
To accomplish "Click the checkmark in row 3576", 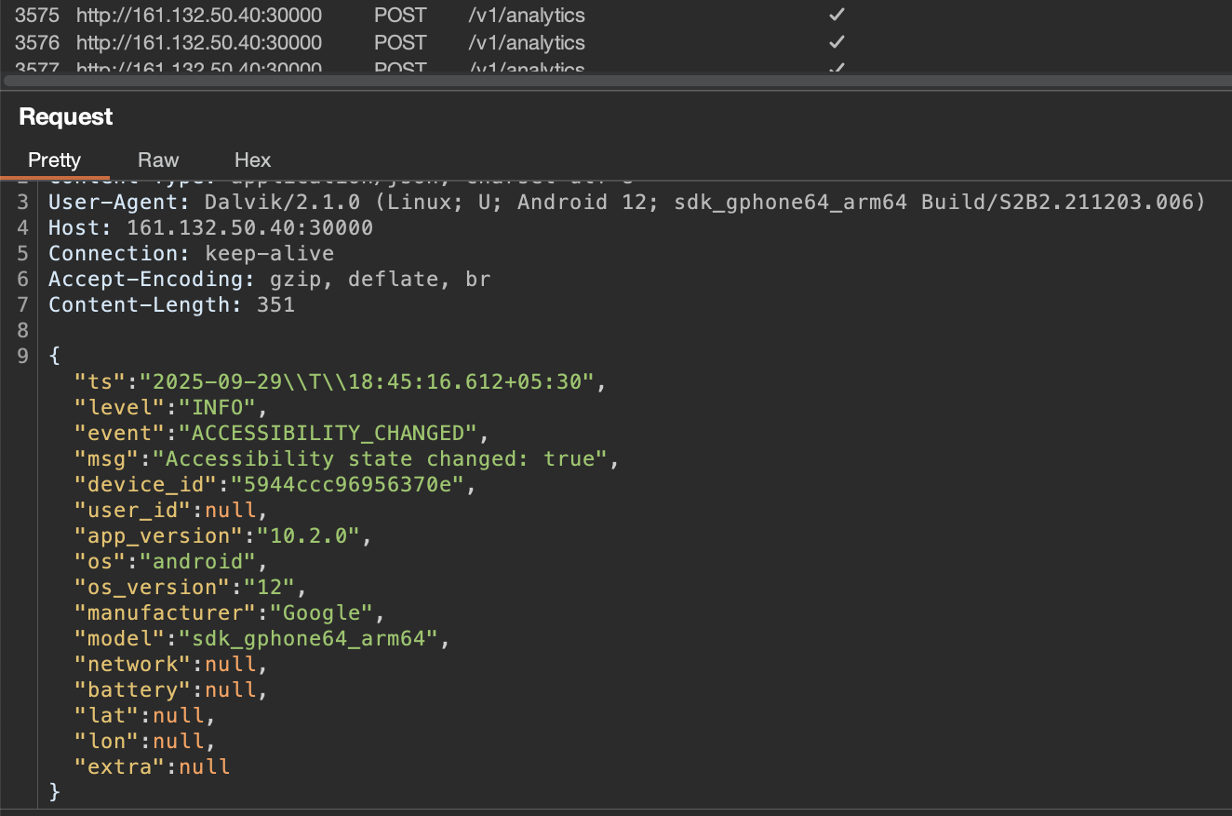I will [x=837, y=43].
